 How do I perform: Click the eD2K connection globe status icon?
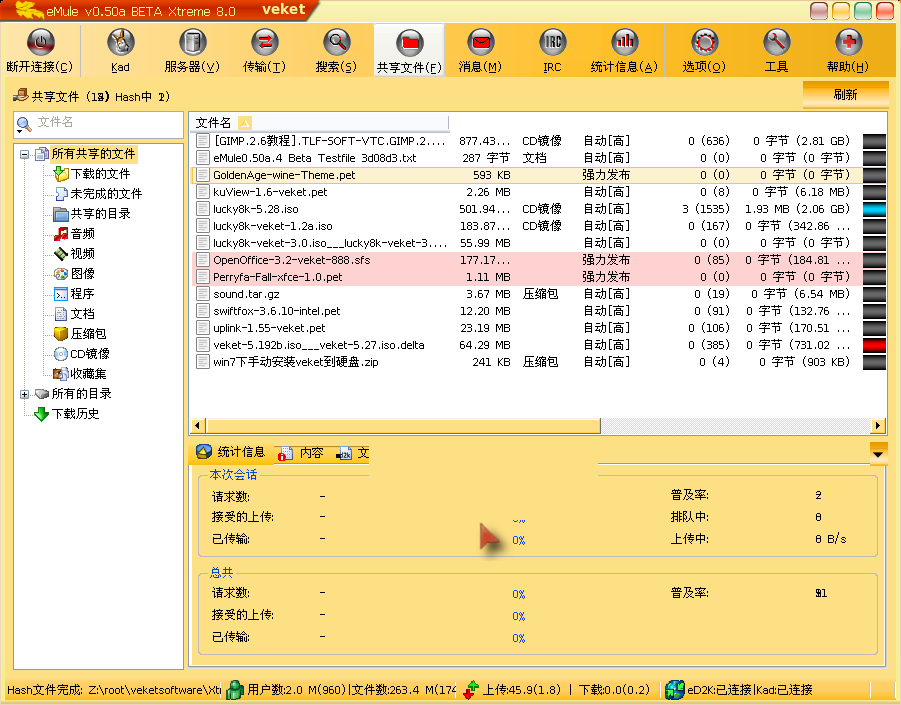pos(675,689)
